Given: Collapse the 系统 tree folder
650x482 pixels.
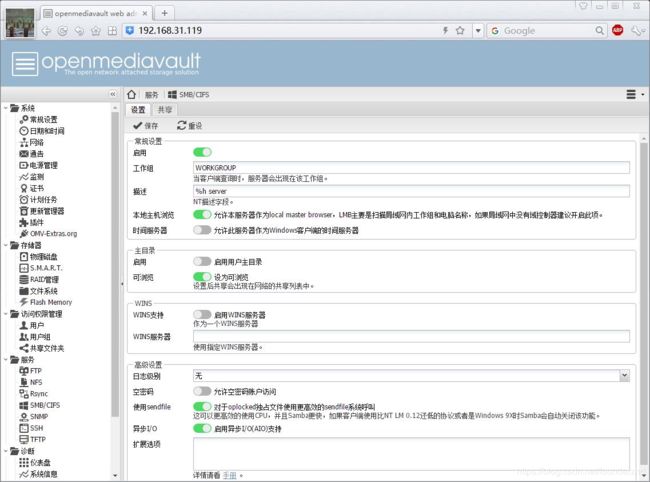Looking at the screenshot, I should [5, 108].
